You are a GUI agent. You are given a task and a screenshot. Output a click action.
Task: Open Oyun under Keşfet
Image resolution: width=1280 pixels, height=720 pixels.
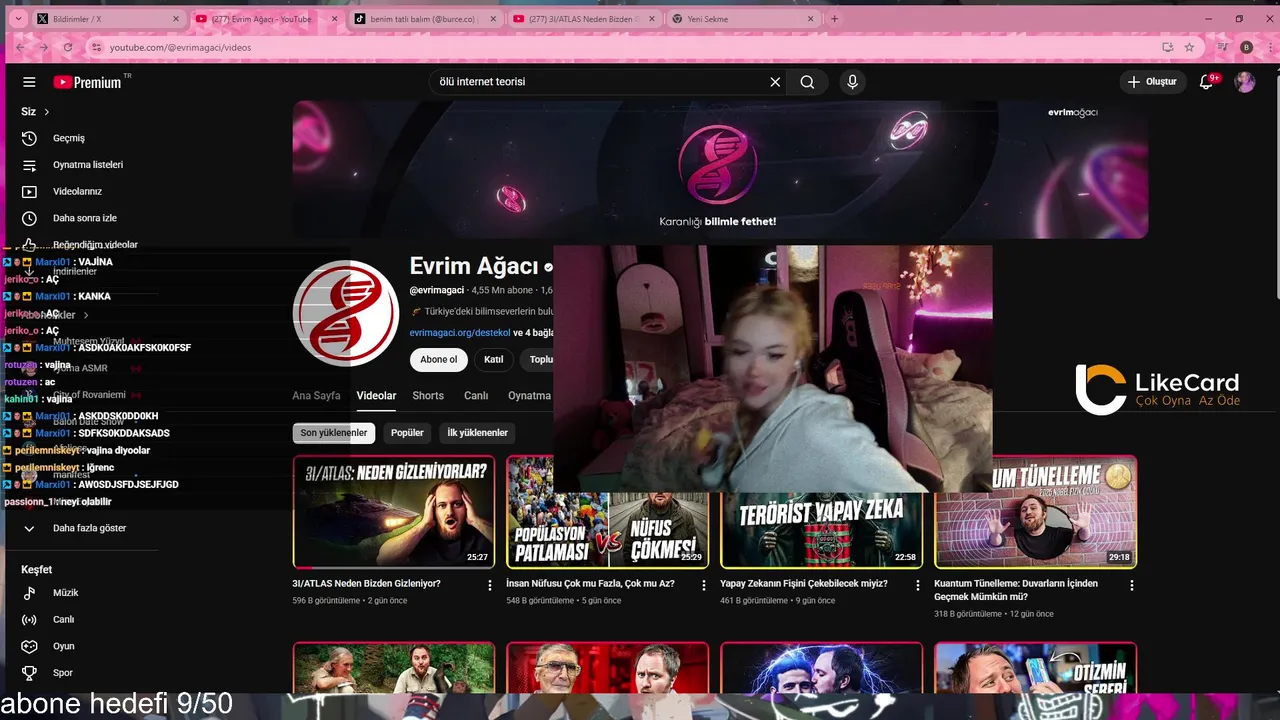point(64,646)
